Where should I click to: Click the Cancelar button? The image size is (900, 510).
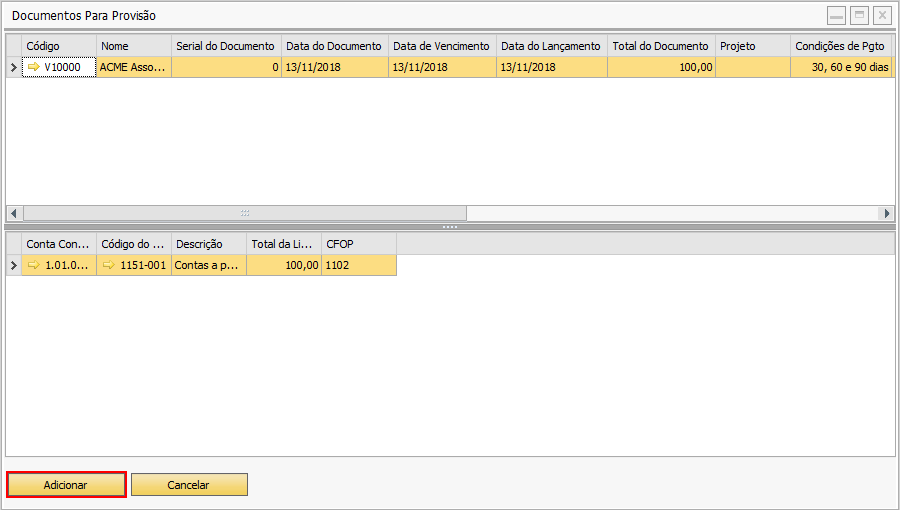coord(189,485)
